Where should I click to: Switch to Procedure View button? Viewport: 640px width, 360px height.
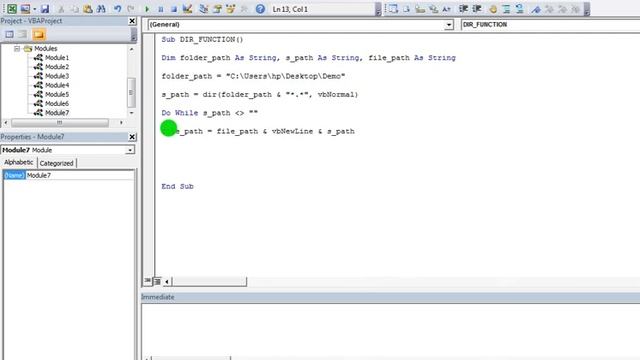(x=147, y=281)
